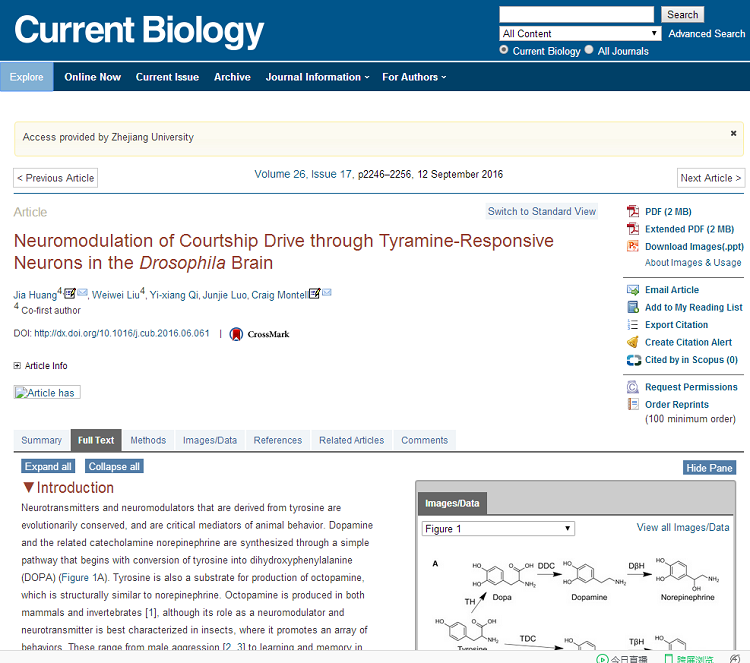Click the Download Images (.ppt) icon
The height and width of the screenshot is (663, 750).
point(632,246)
